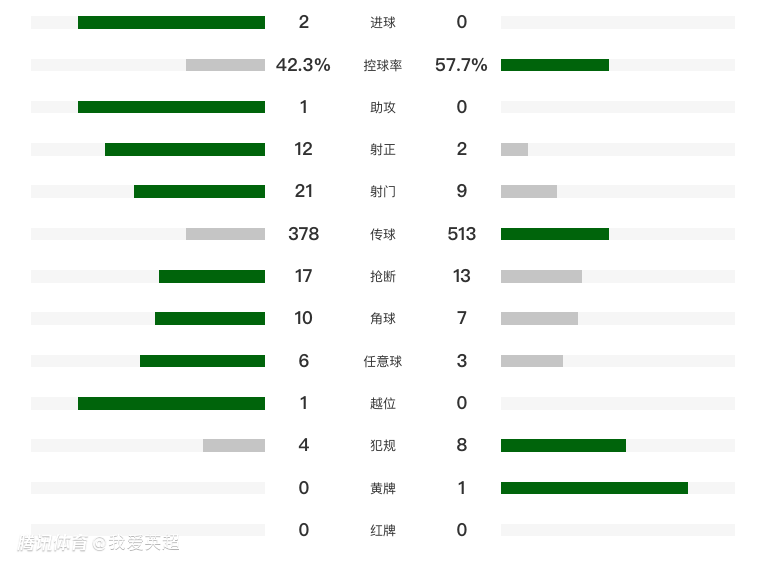Click the 抢断 tackles label

(382, 276)
